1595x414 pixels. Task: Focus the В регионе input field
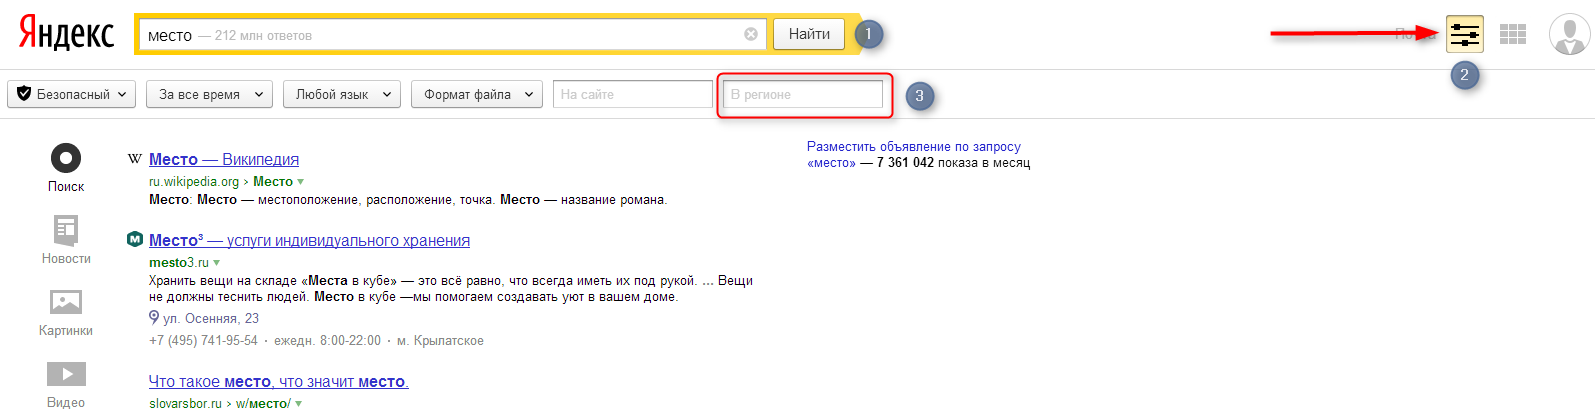click(x=803, y=94)
